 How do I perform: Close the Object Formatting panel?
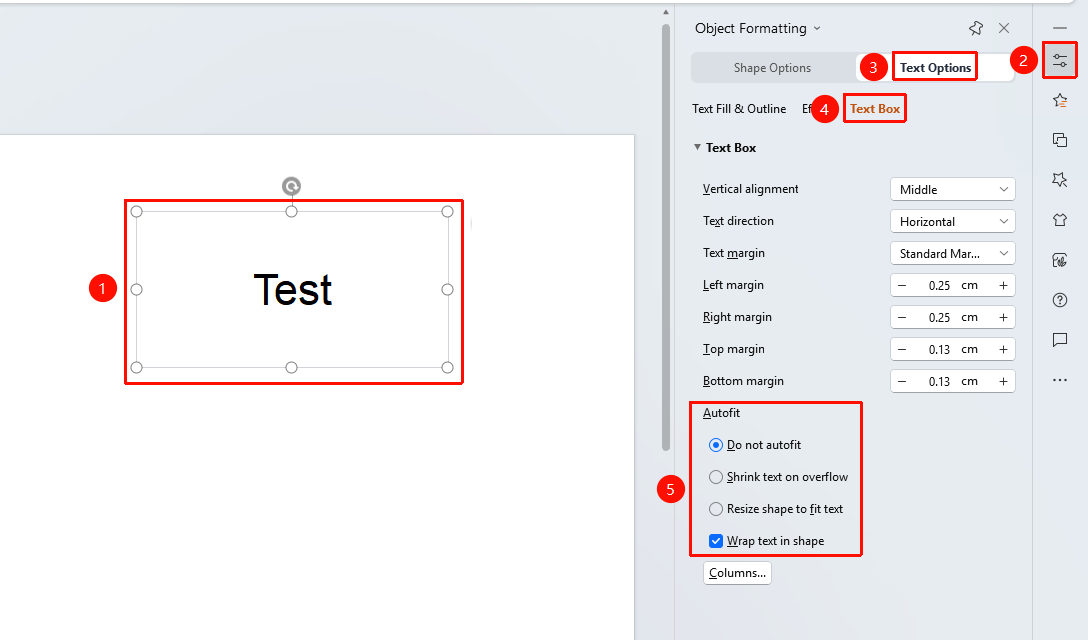click(1004, 28)
